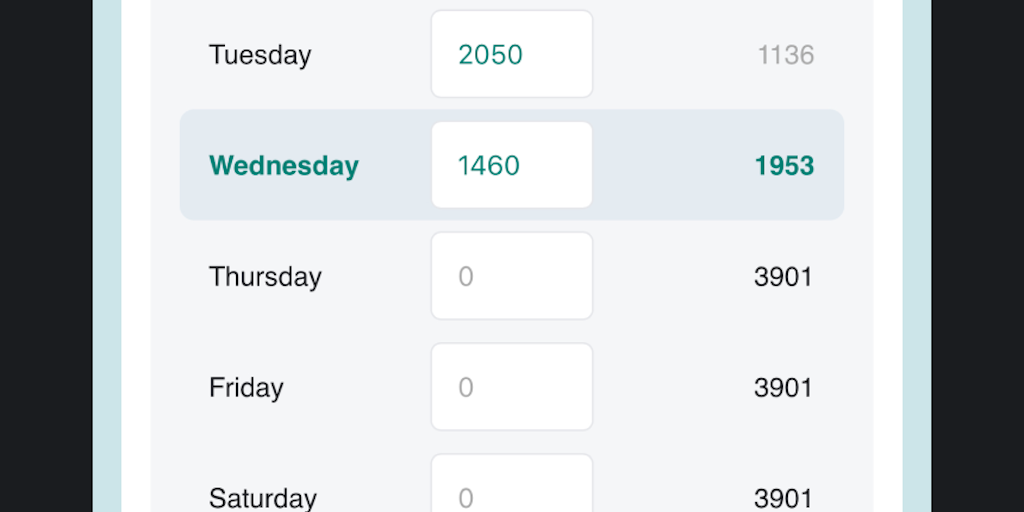1024x512 pixels.
Task: Click the Friday day label
Action: [246, 388]
